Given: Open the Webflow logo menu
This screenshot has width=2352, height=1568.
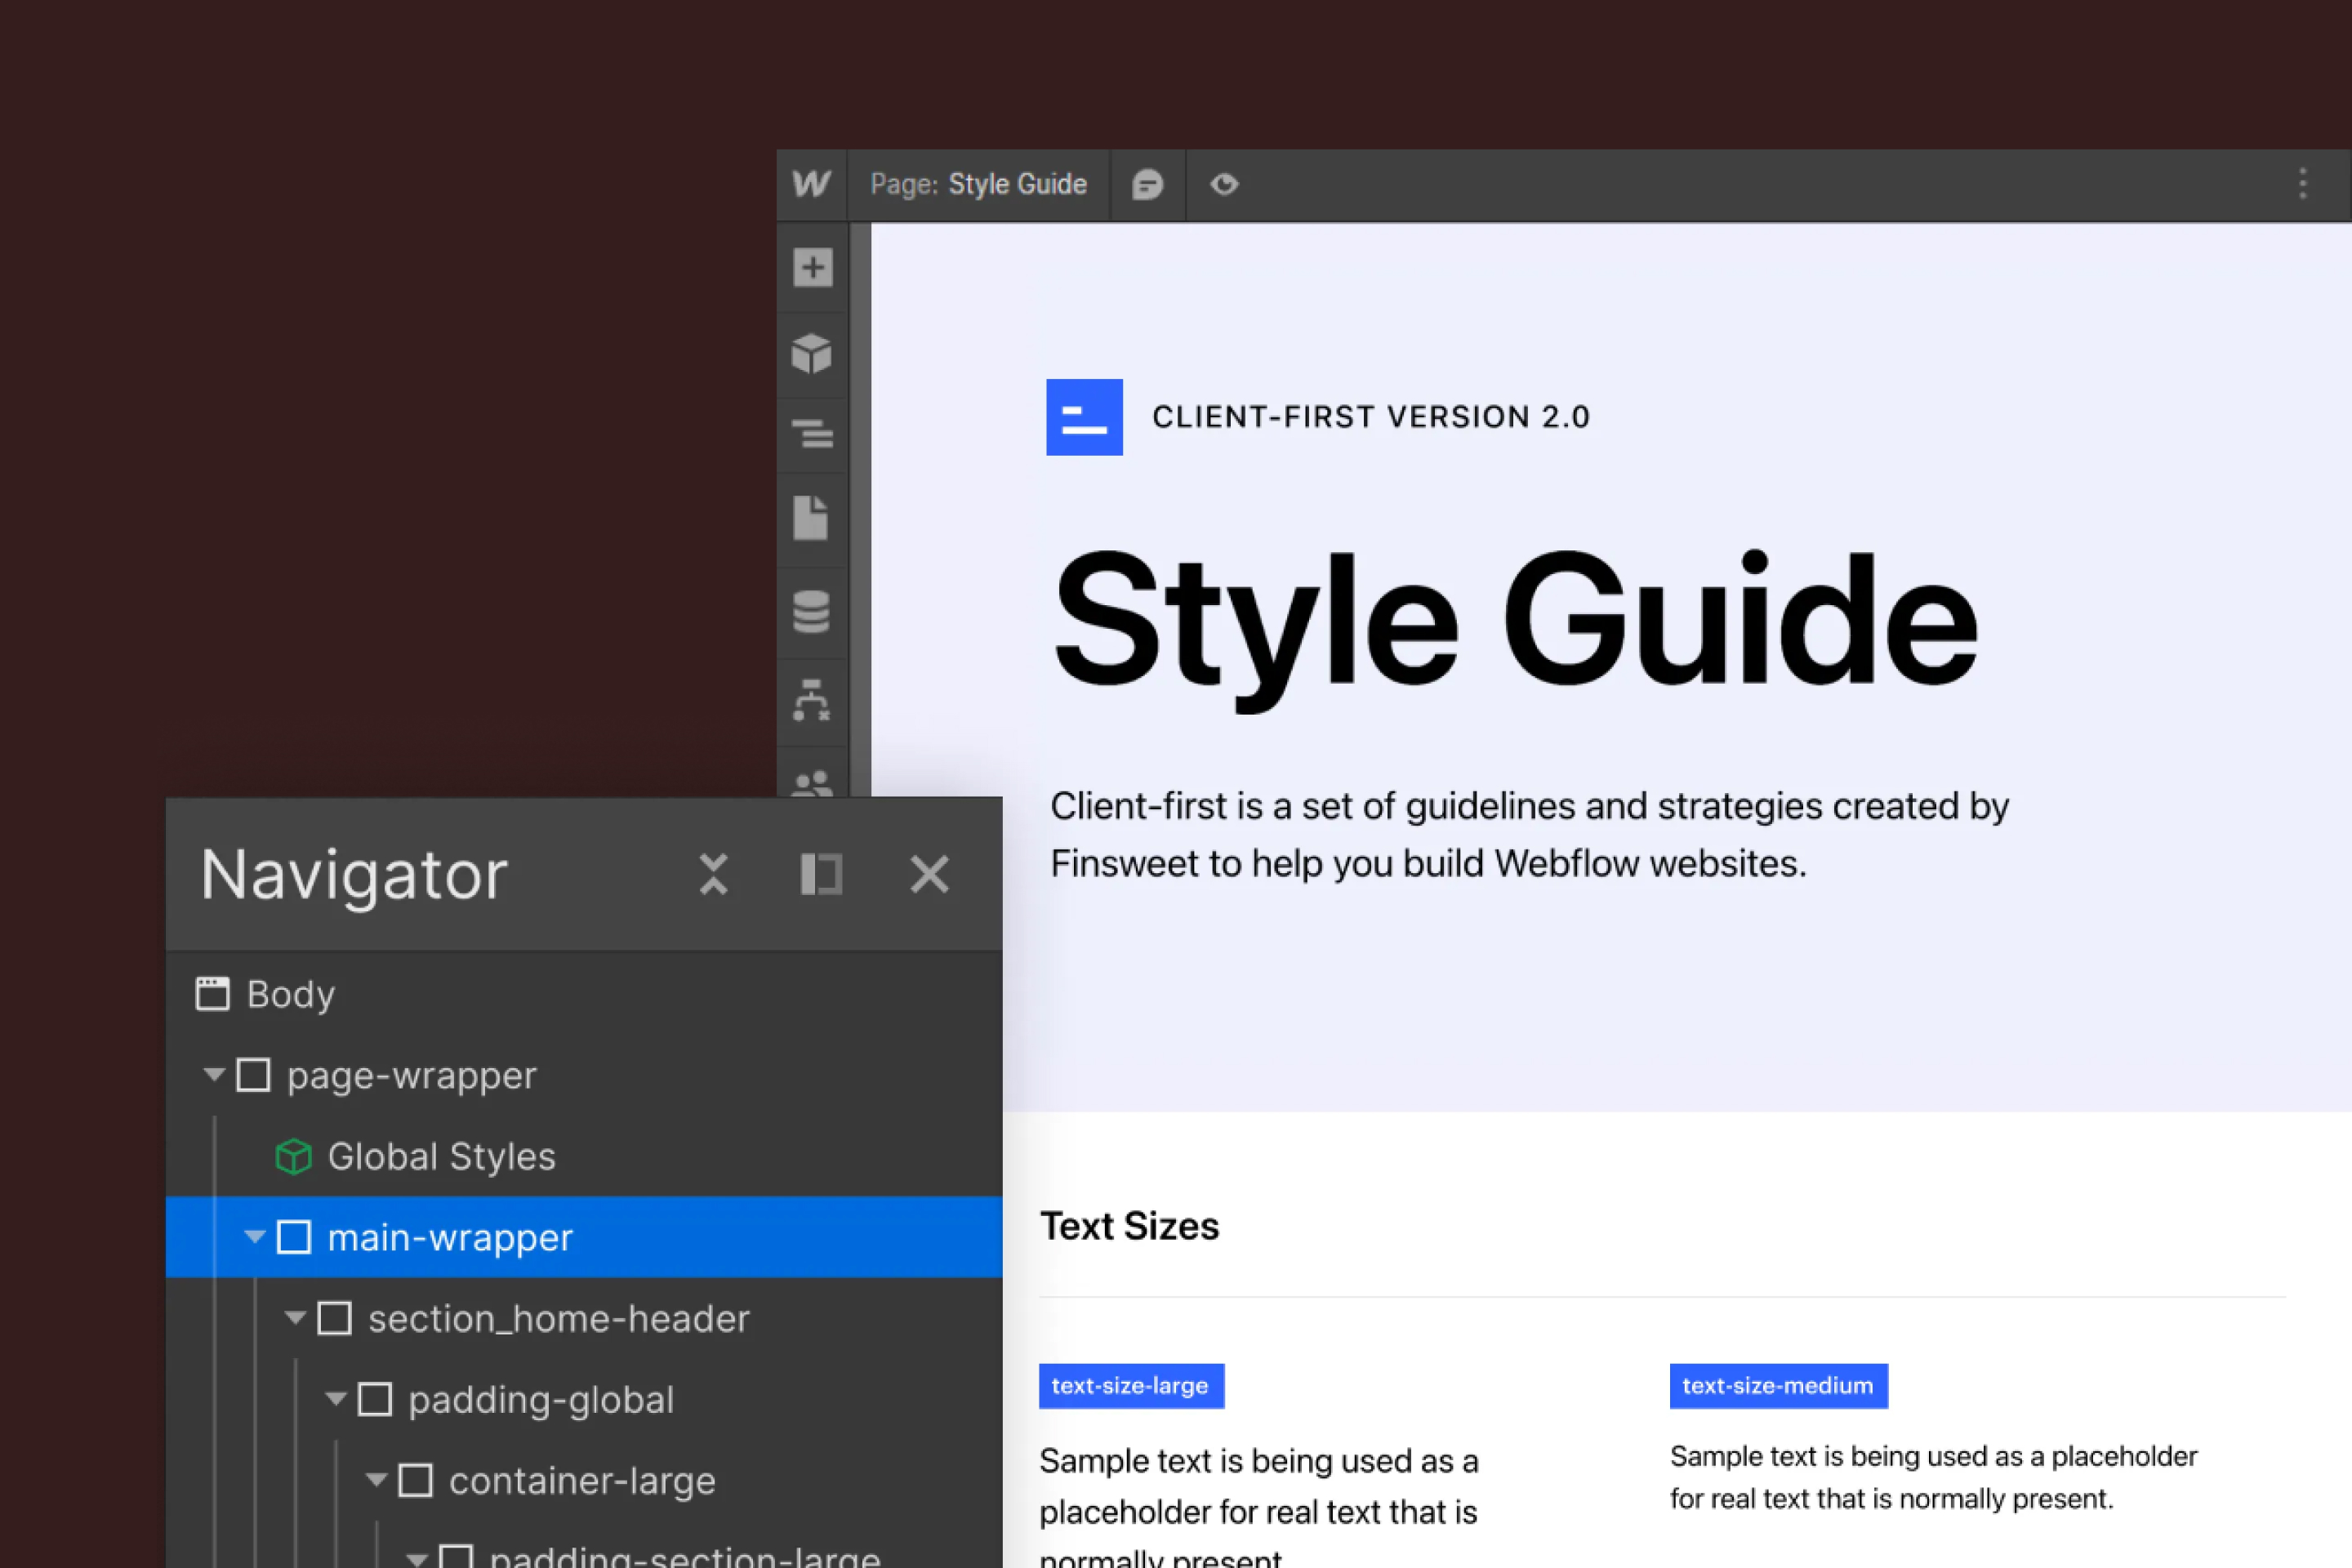Looking at the screenshot, I should click(811, 184).
